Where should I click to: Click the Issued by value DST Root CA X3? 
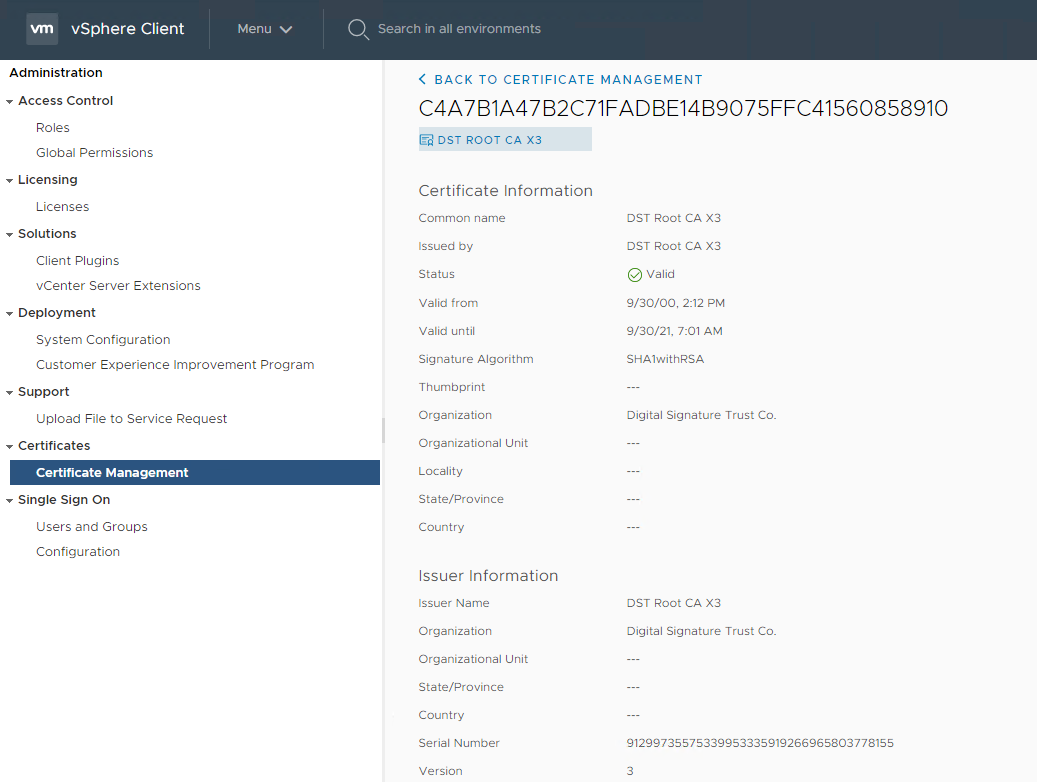pos(674,246)
